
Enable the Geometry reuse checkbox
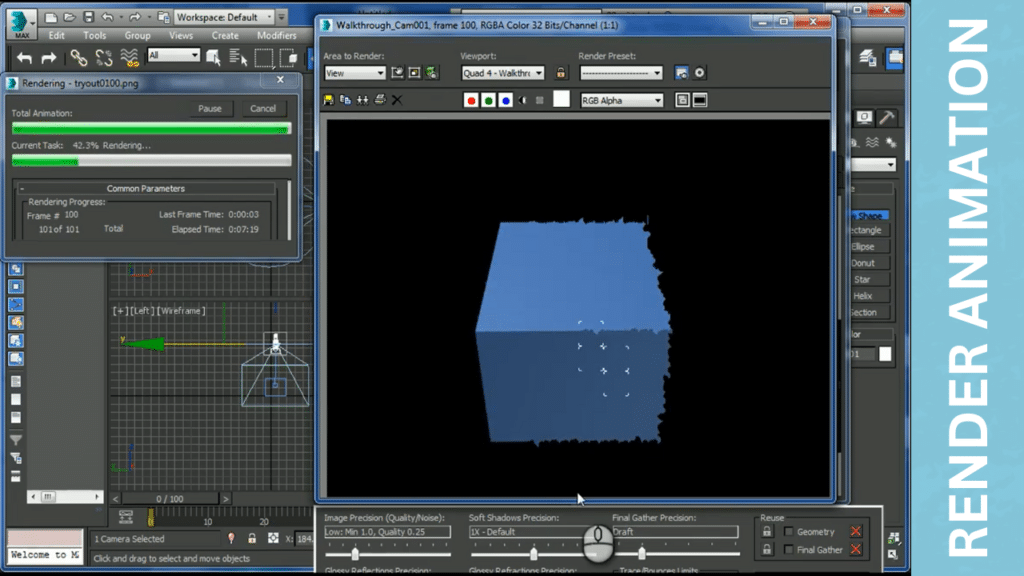pos(789,532)
